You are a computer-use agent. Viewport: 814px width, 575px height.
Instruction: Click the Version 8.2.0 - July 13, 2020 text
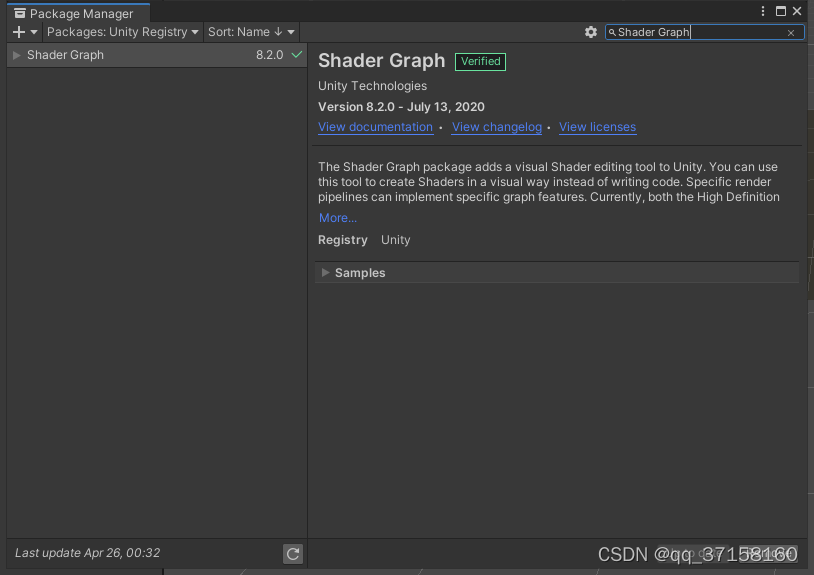tap(401, 107)
